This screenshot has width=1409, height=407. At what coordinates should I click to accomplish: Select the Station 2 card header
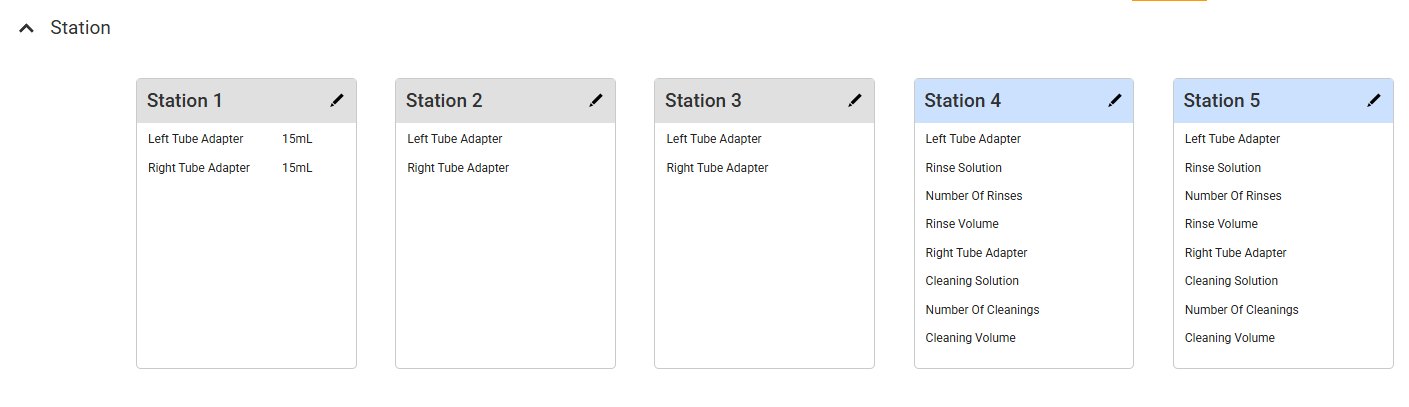[490, 101]
